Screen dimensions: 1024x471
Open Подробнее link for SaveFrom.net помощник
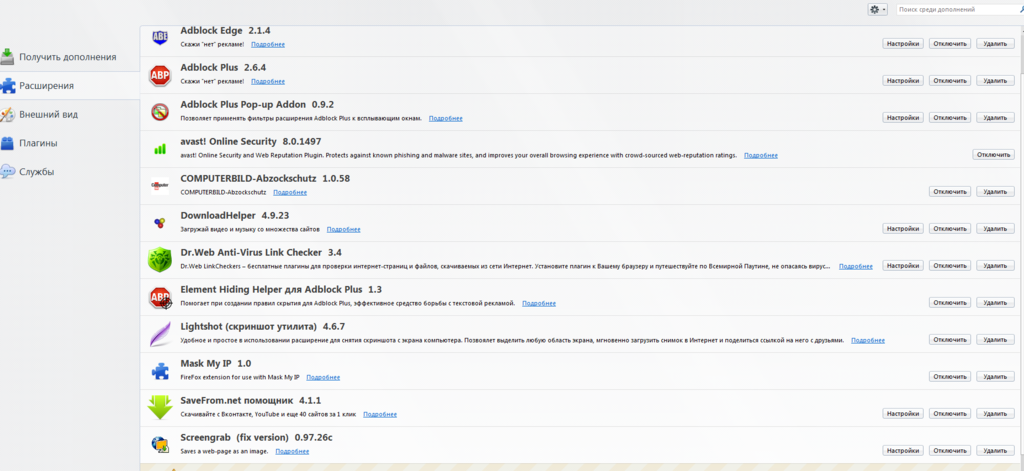coord(380,414)
